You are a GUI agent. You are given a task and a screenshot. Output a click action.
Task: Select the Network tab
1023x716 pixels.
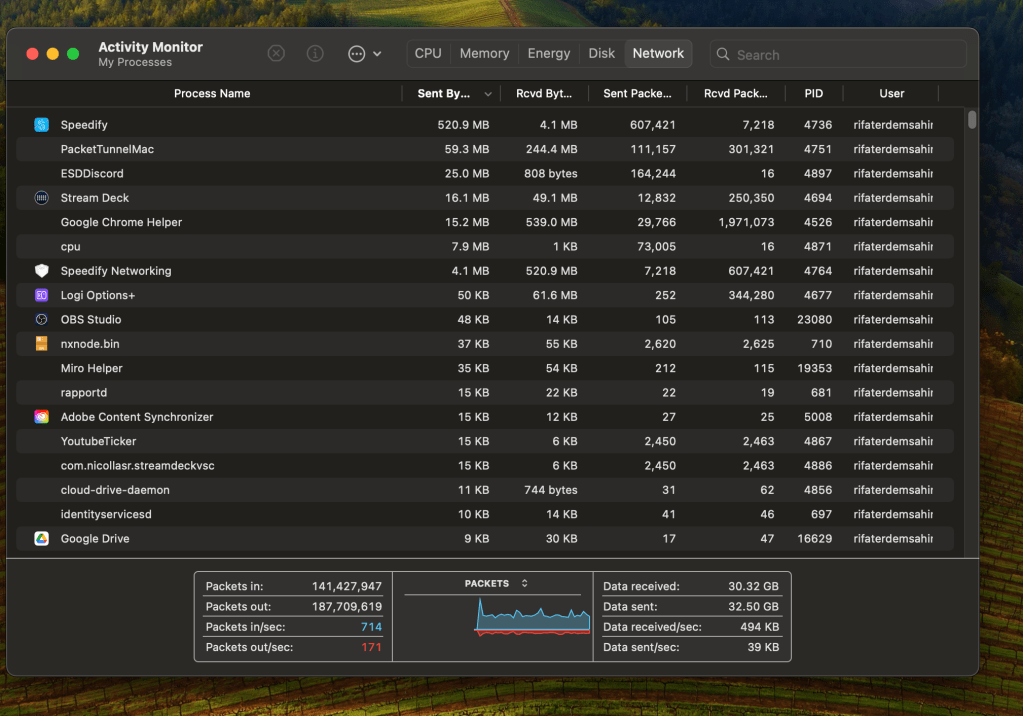(x=658, y=54)
